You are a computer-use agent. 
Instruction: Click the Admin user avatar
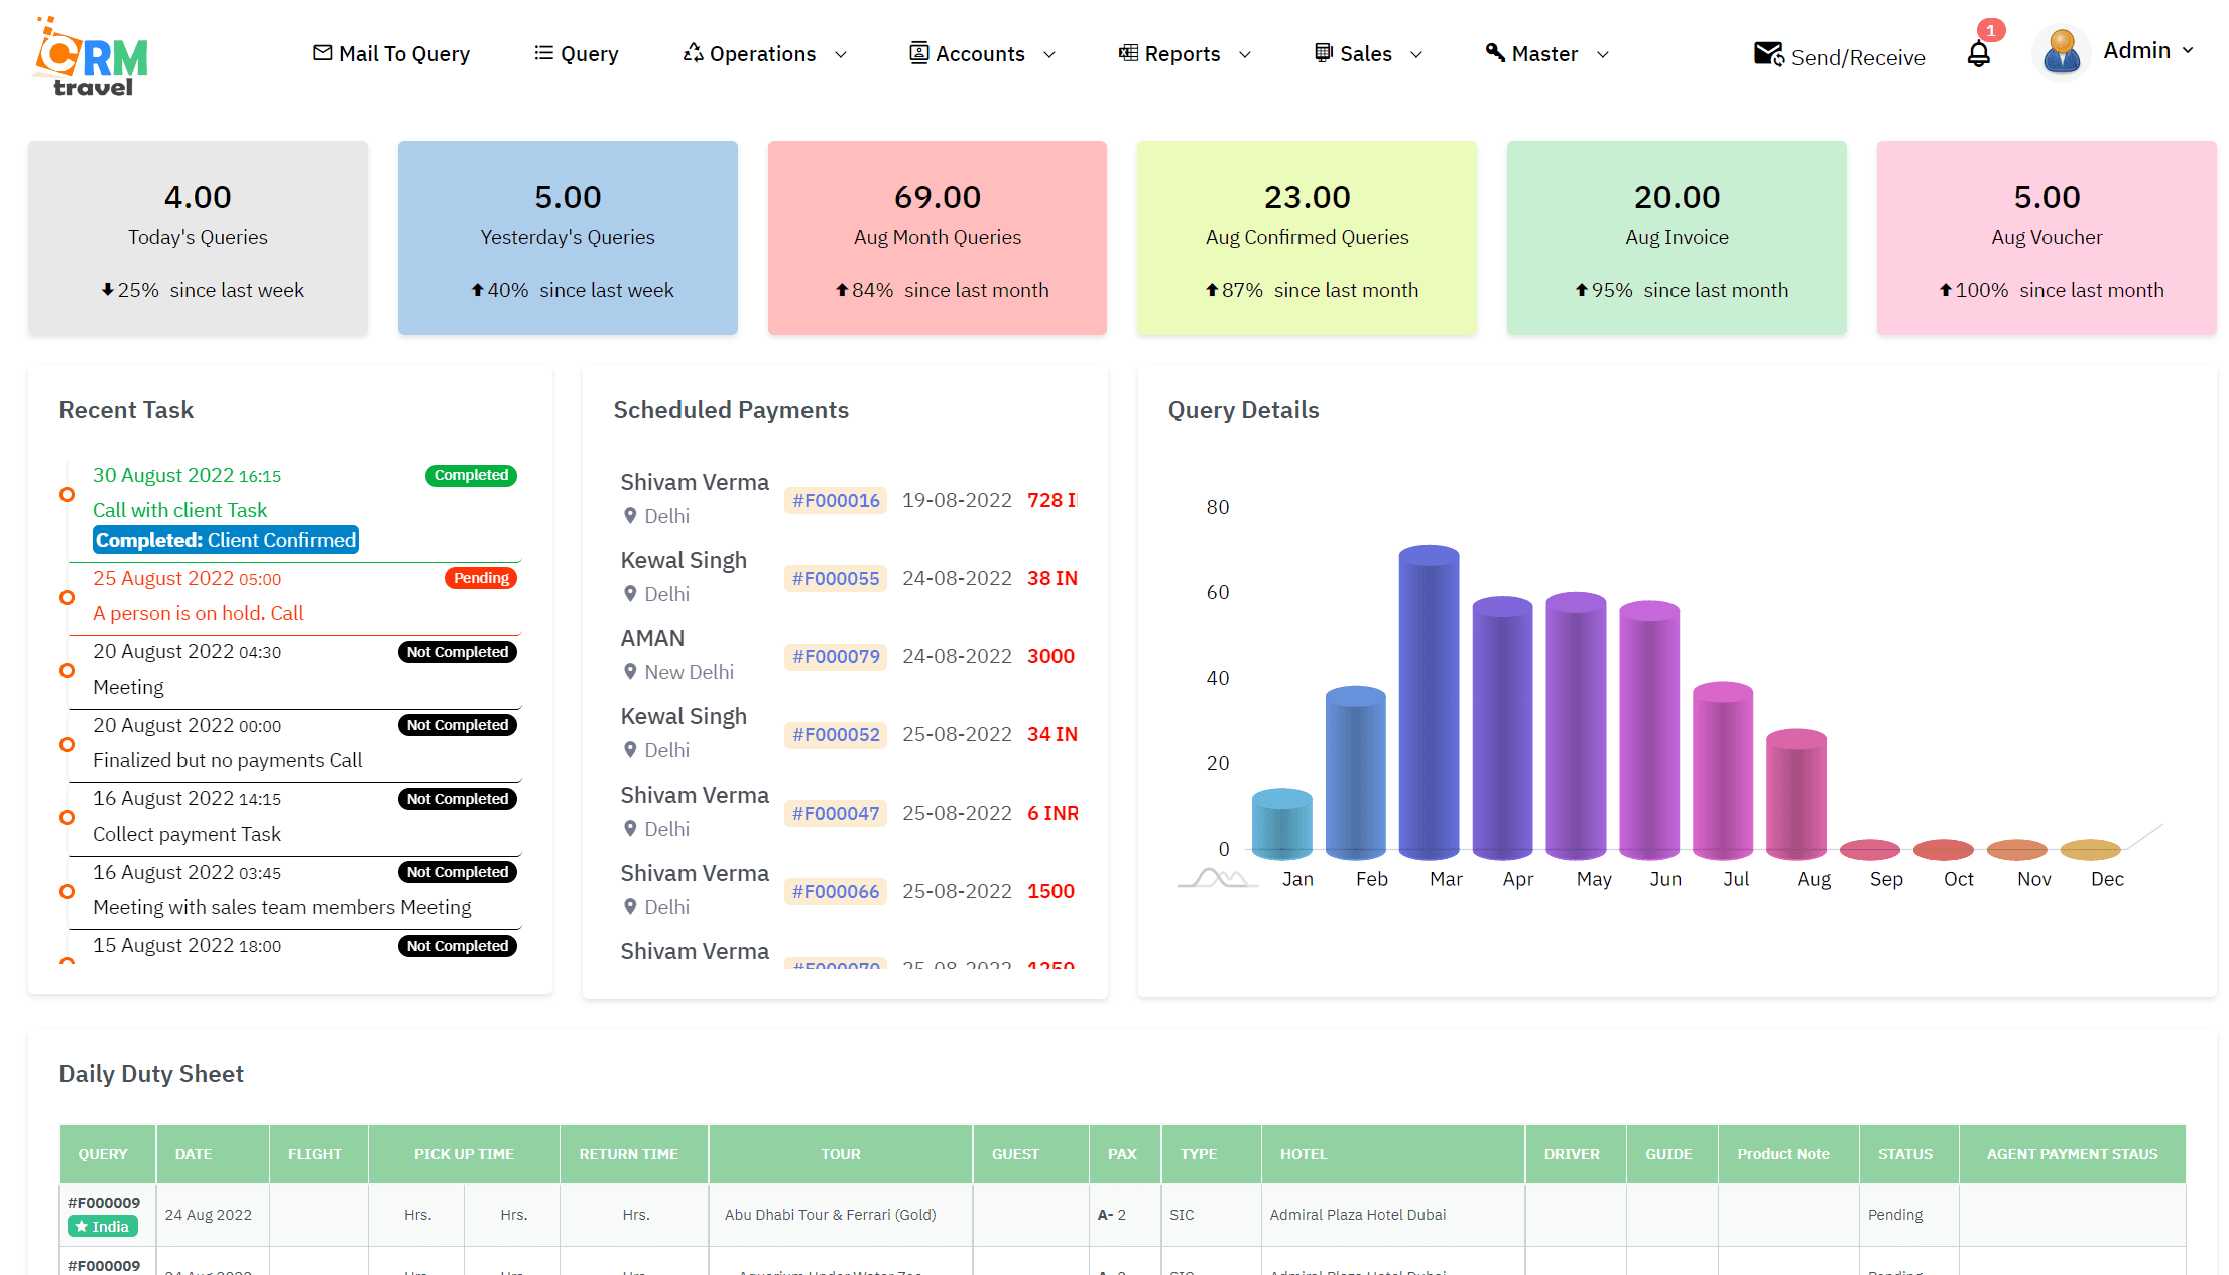[x=2061, y=52]
